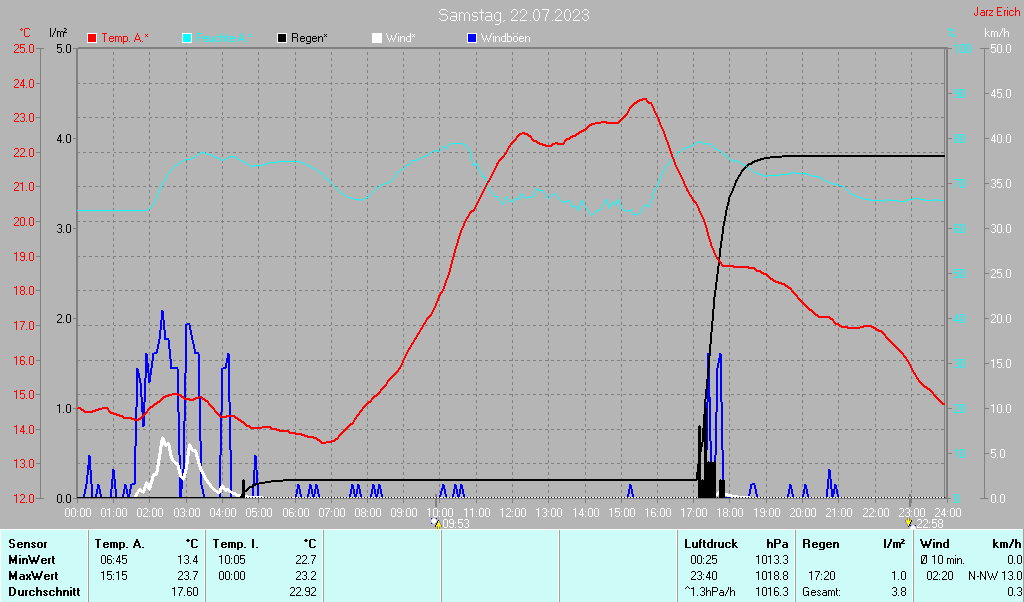Click the 12:00 label on the time axis
The image size is (1024, 602).
(513, 513)
